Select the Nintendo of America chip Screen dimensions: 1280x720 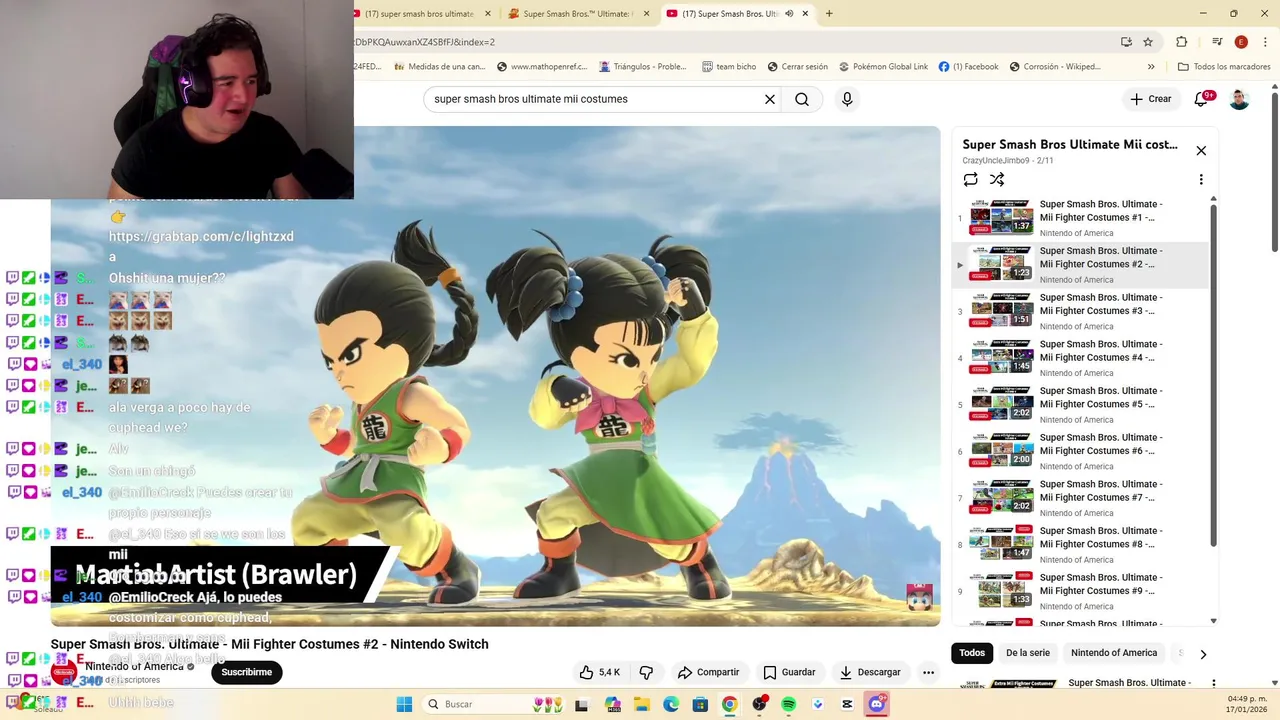tap(1114, 653)
